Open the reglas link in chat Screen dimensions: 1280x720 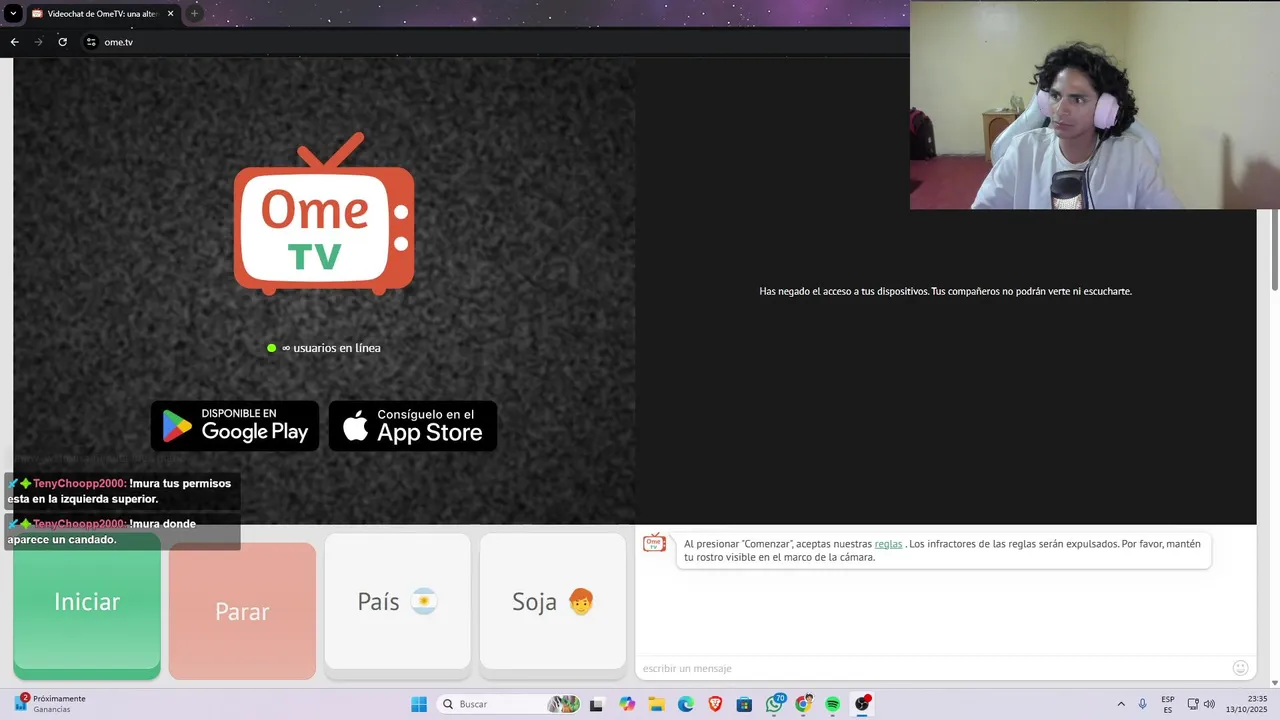(x=888, y=544)
